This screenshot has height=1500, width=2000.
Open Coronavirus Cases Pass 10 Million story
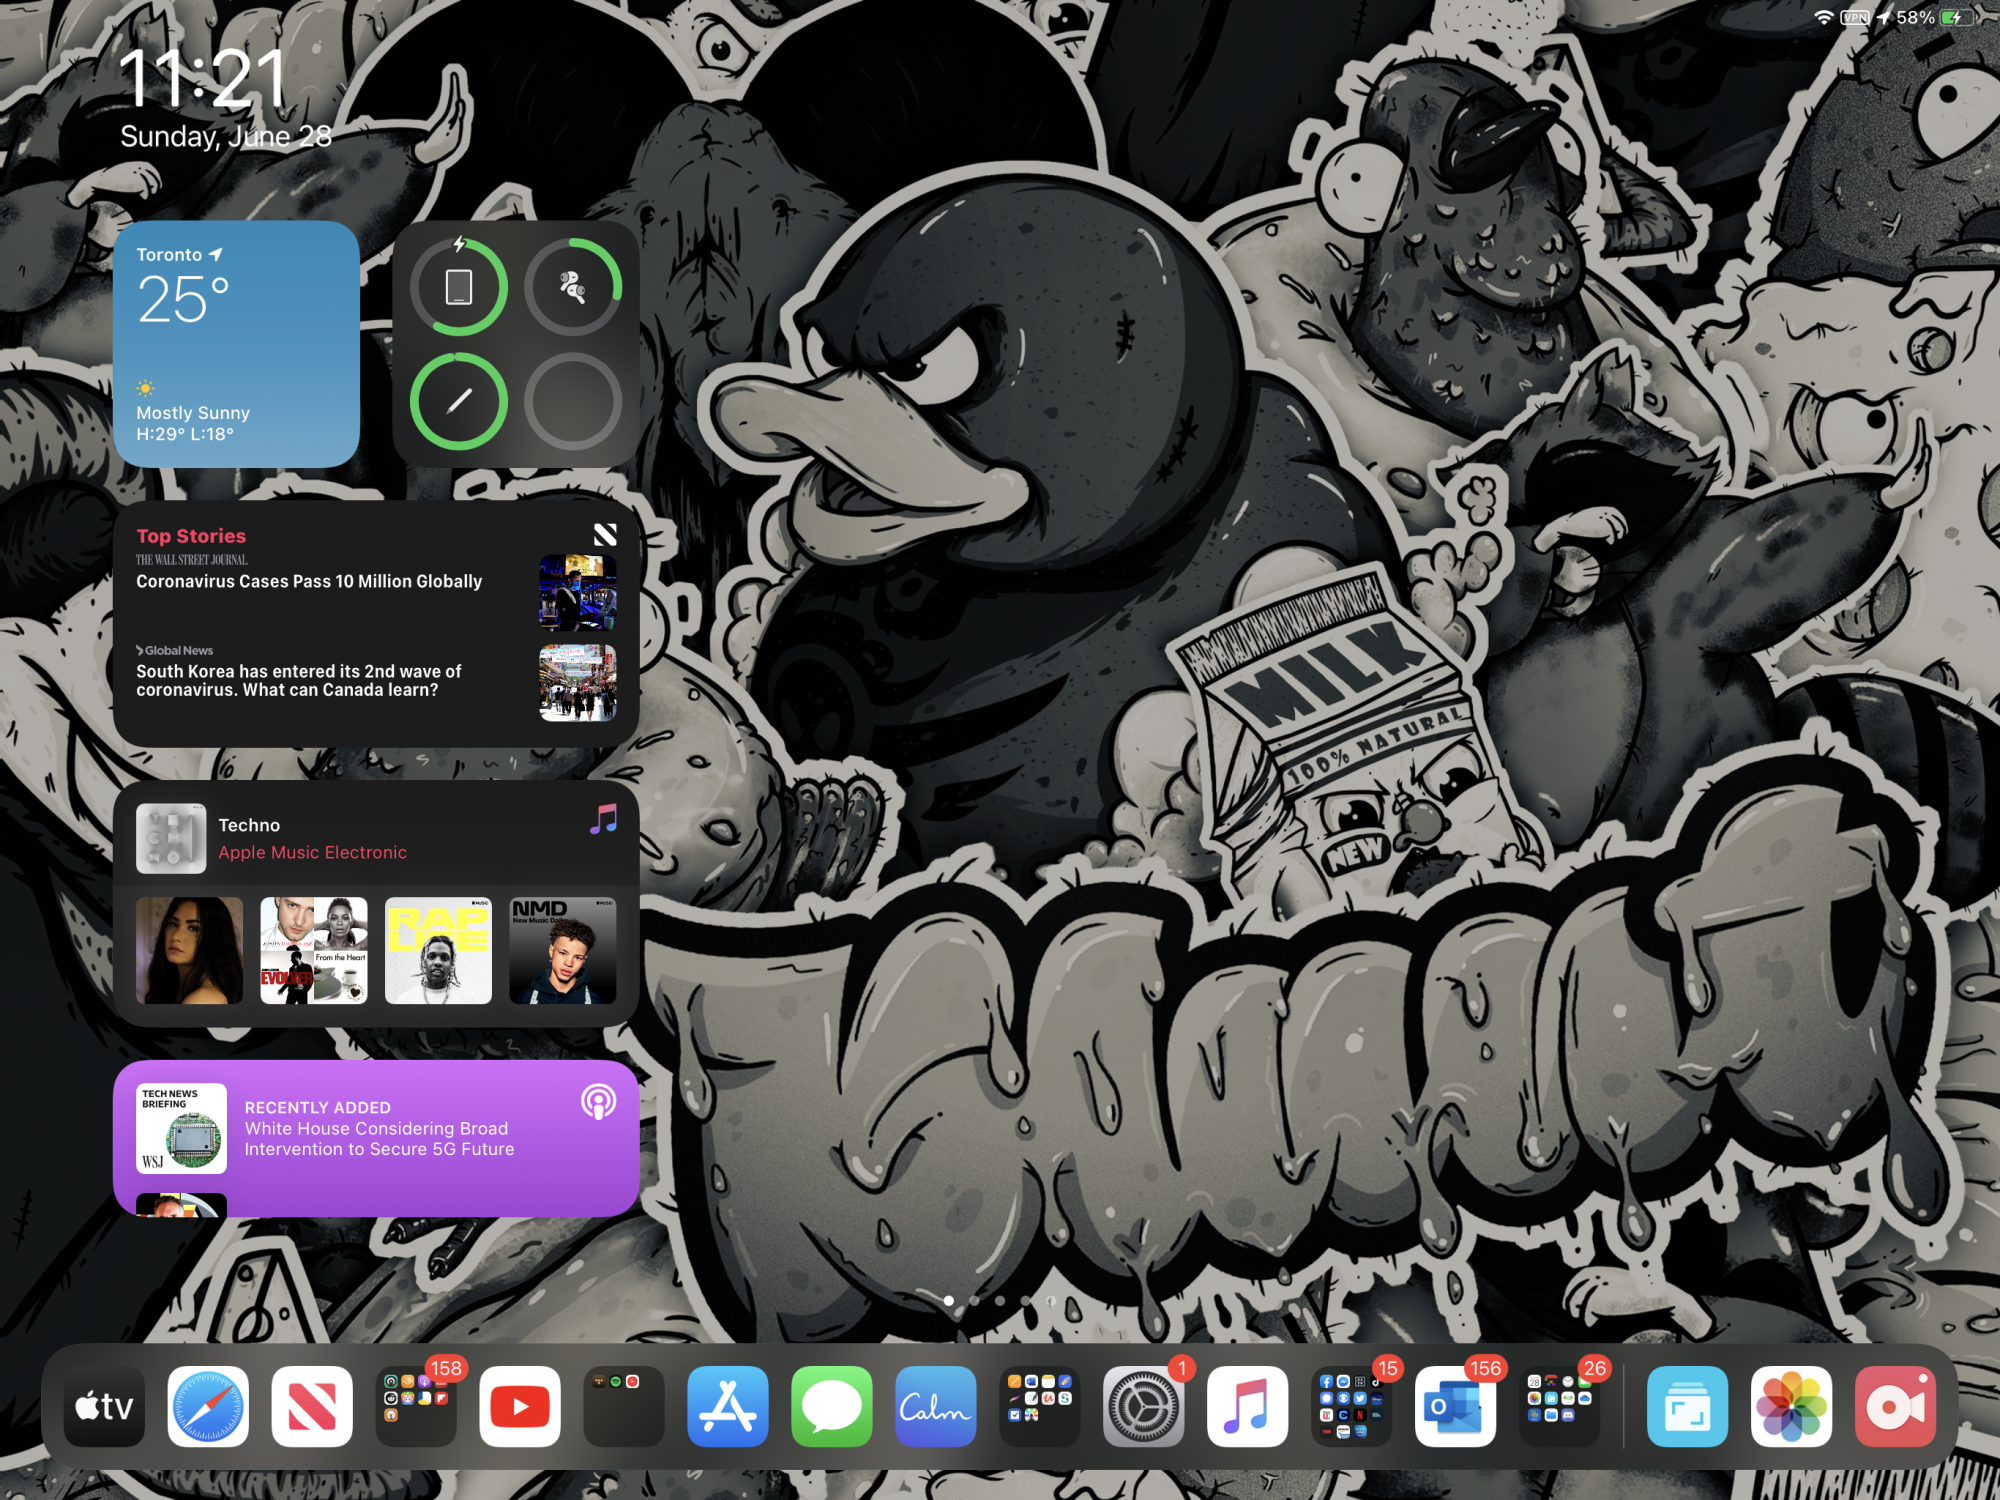(x=310, y=581)
